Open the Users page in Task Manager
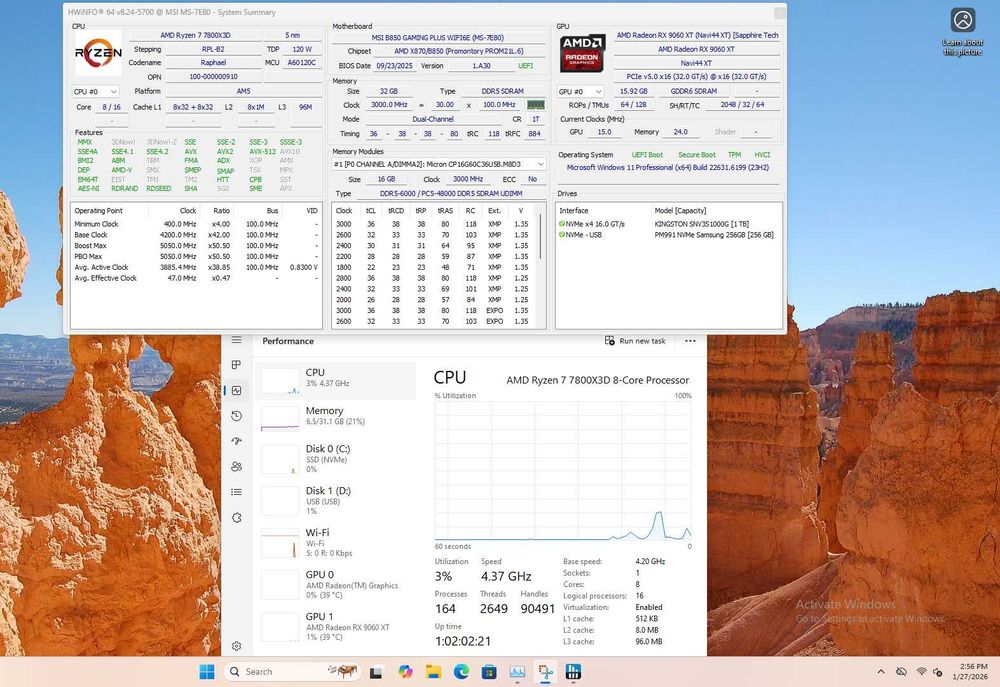Viewport: 1000px width, 687px height. [x=237, y=466]
